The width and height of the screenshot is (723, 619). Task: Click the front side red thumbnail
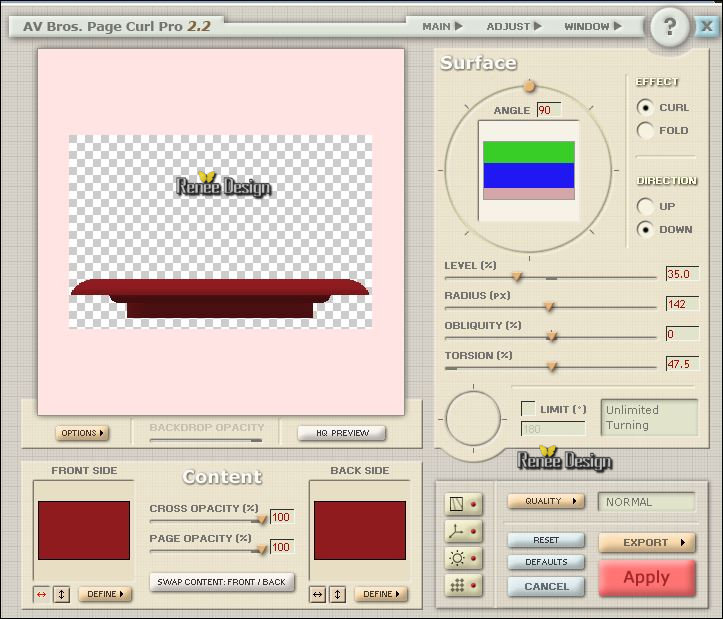(84, 530)
